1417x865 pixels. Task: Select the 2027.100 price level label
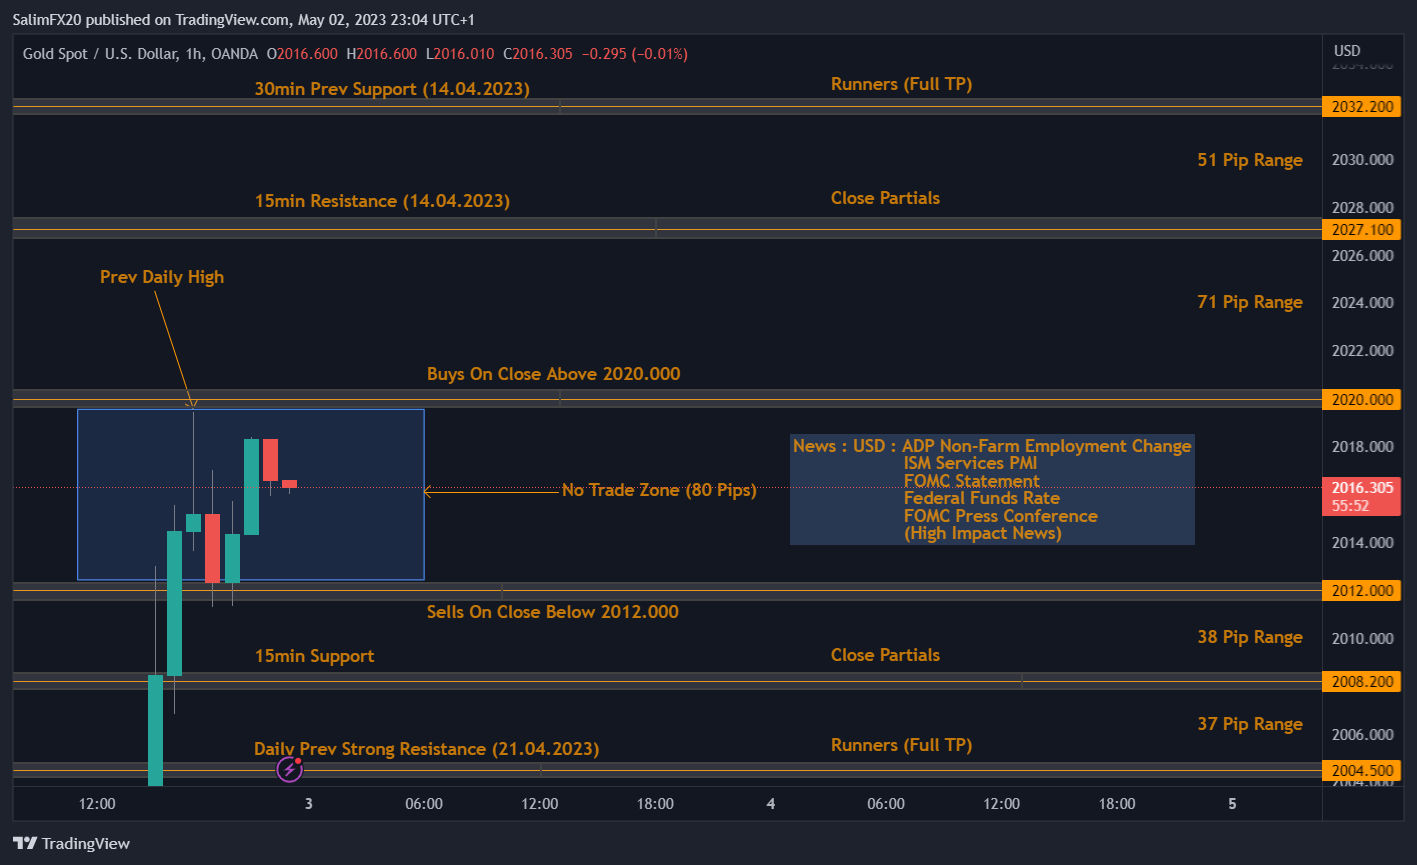[1360, 230]
